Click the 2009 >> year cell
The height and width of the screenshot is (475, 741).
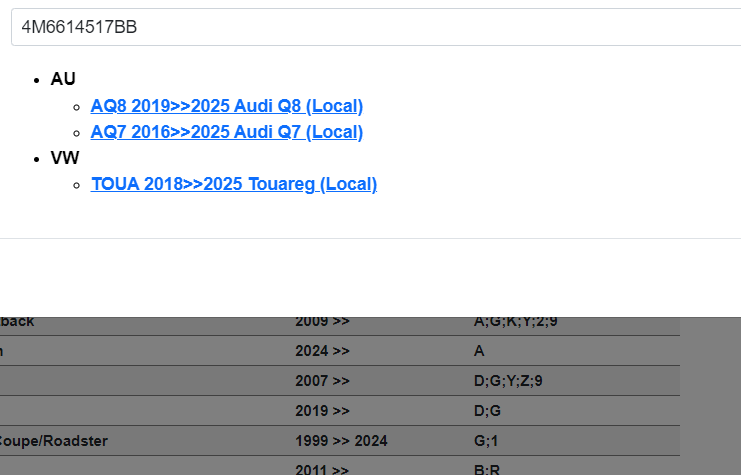pyautogui.click(x=322, y=322)
